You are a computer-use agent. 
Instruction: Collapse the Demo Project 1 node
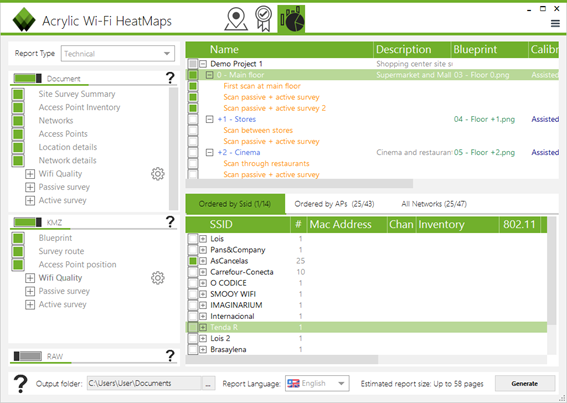[x=203, y=64]
